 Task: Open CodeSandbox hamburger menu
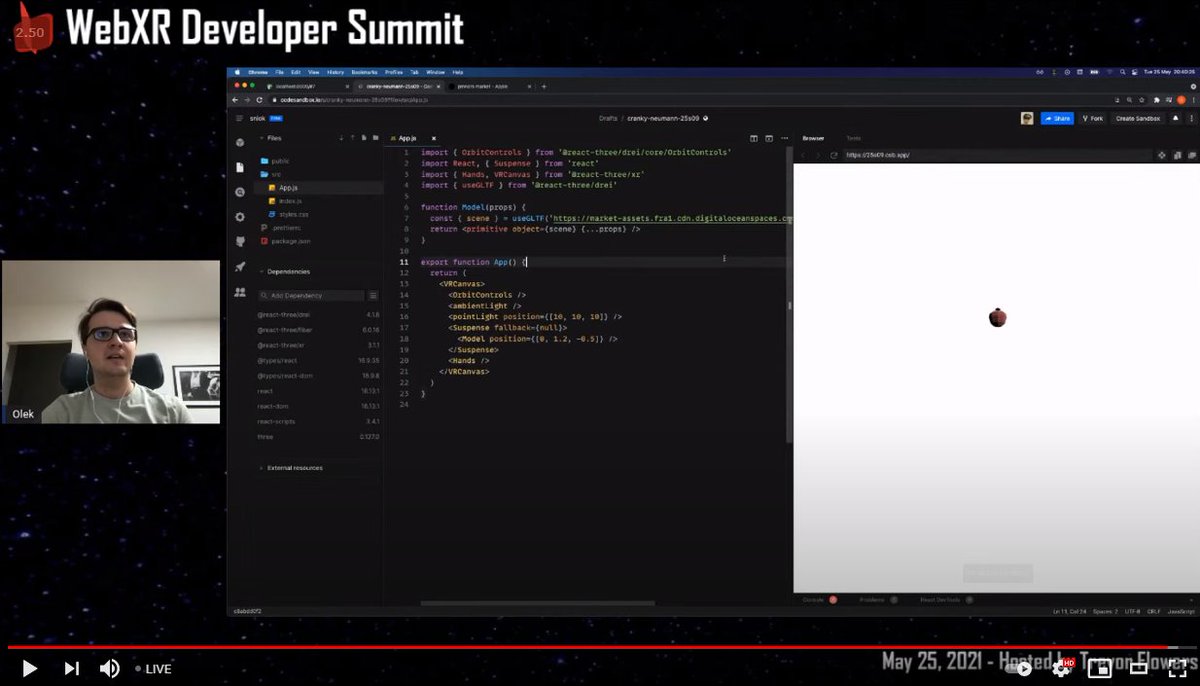[x=239, y=118]
